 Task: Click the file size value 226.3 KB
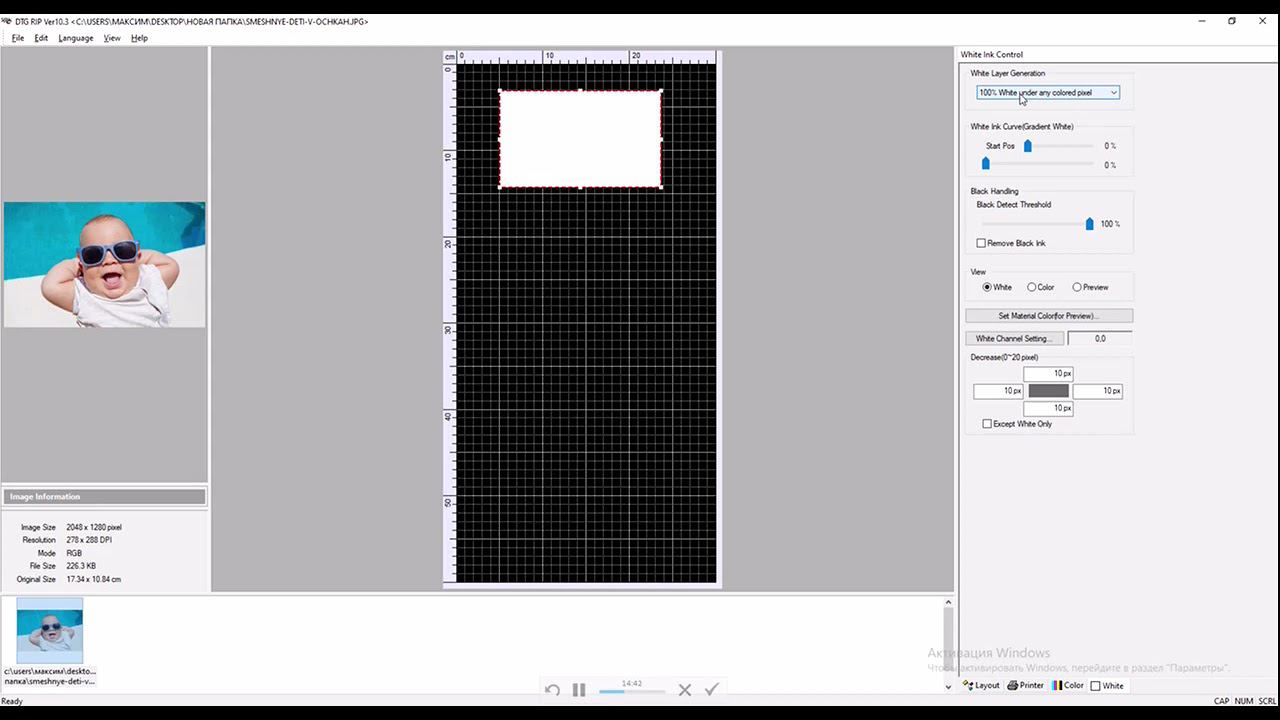(x=81, y=566)
